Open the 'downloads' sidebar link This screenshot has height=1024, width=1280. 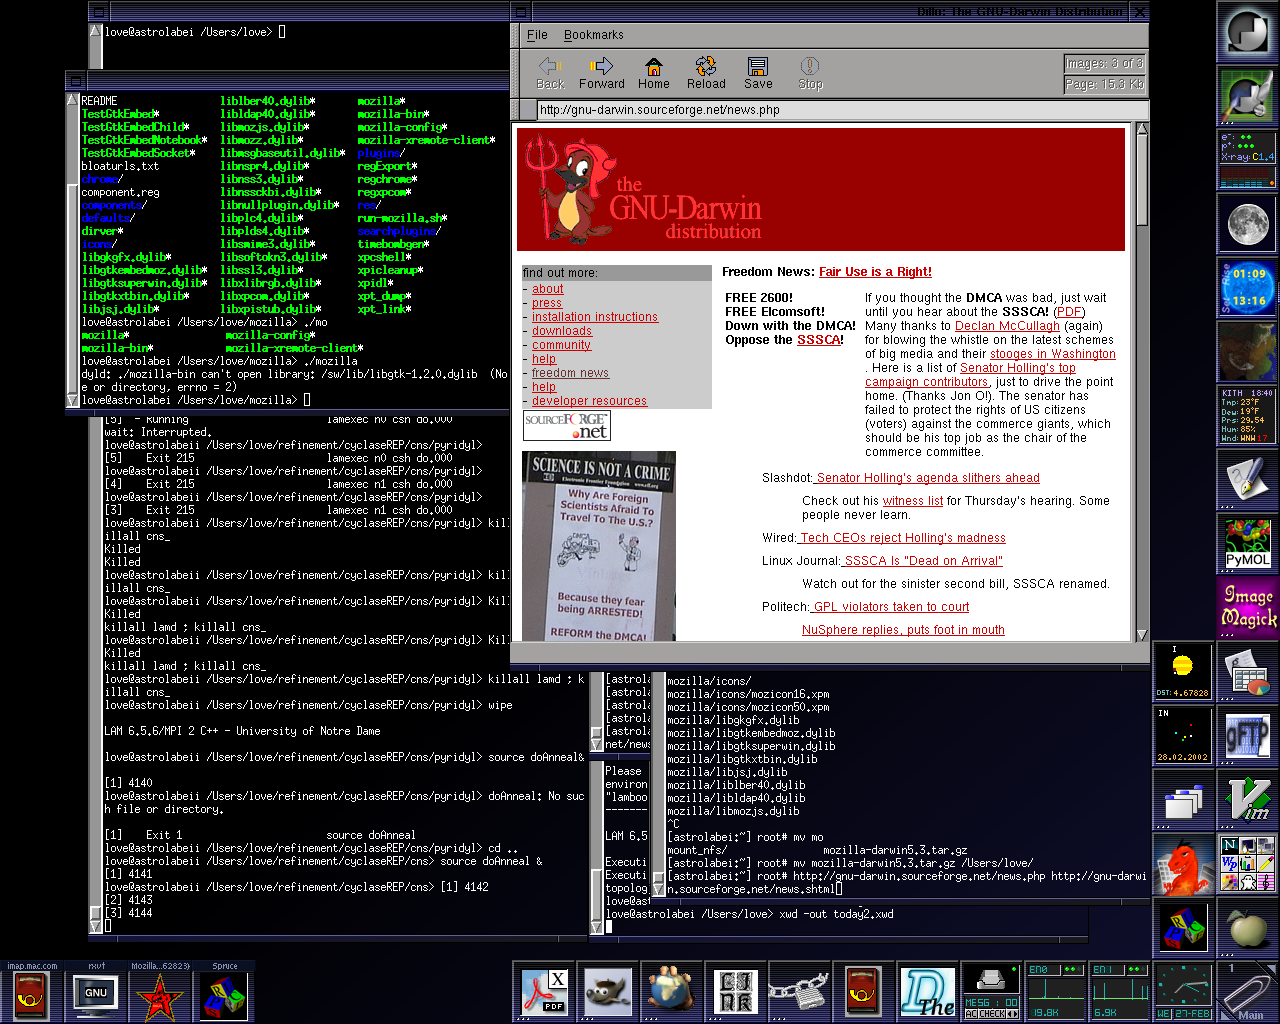click(562, 331)
